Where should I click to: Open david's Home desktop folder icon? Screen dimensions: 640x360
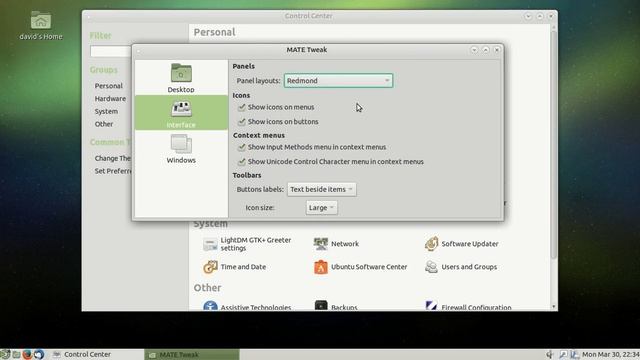tap(41, 25)
